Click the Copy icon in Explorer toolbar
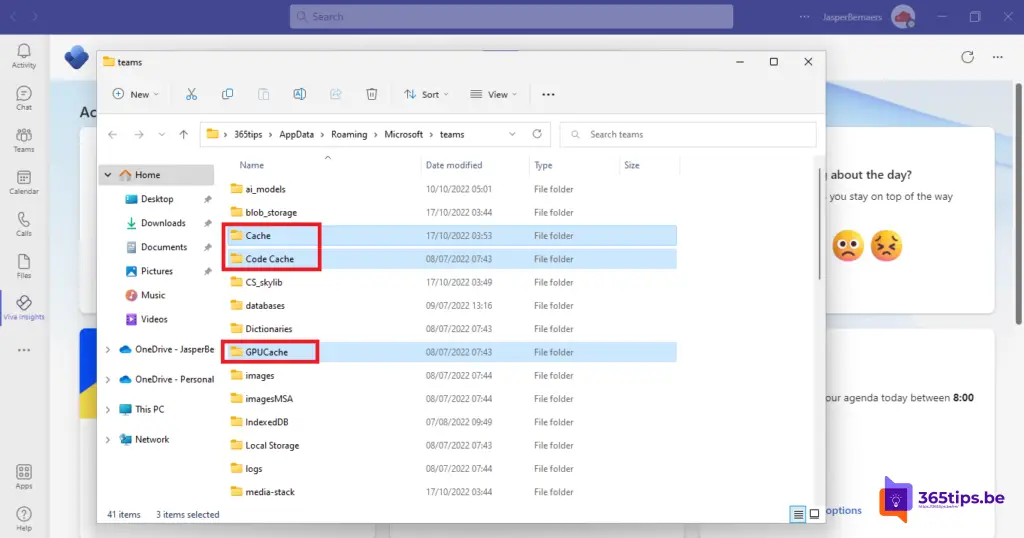Viewport: 1024px width, 538px height. click(227, 95)
